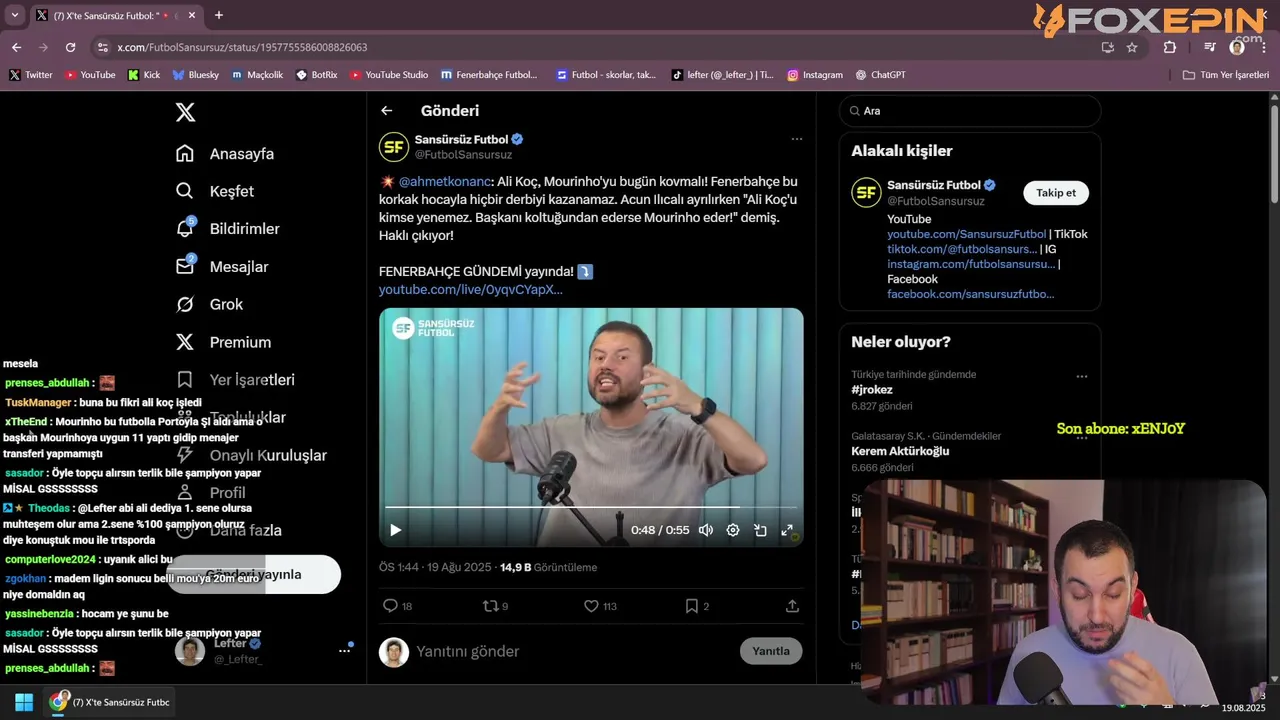Open the Twitter bookmark

(x=31, y=75)
